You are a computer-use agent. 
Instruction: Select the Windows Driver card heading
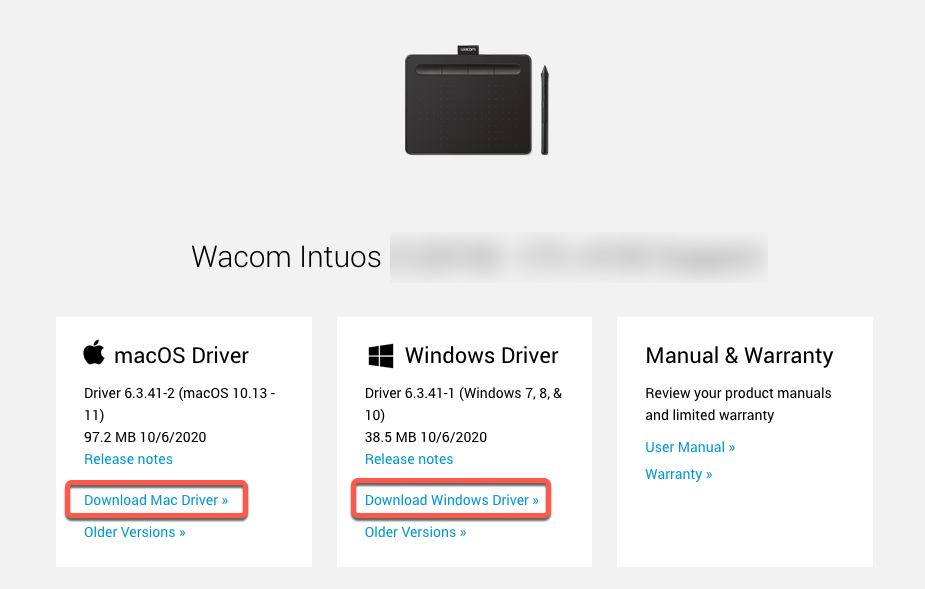[x=481, y=355]
